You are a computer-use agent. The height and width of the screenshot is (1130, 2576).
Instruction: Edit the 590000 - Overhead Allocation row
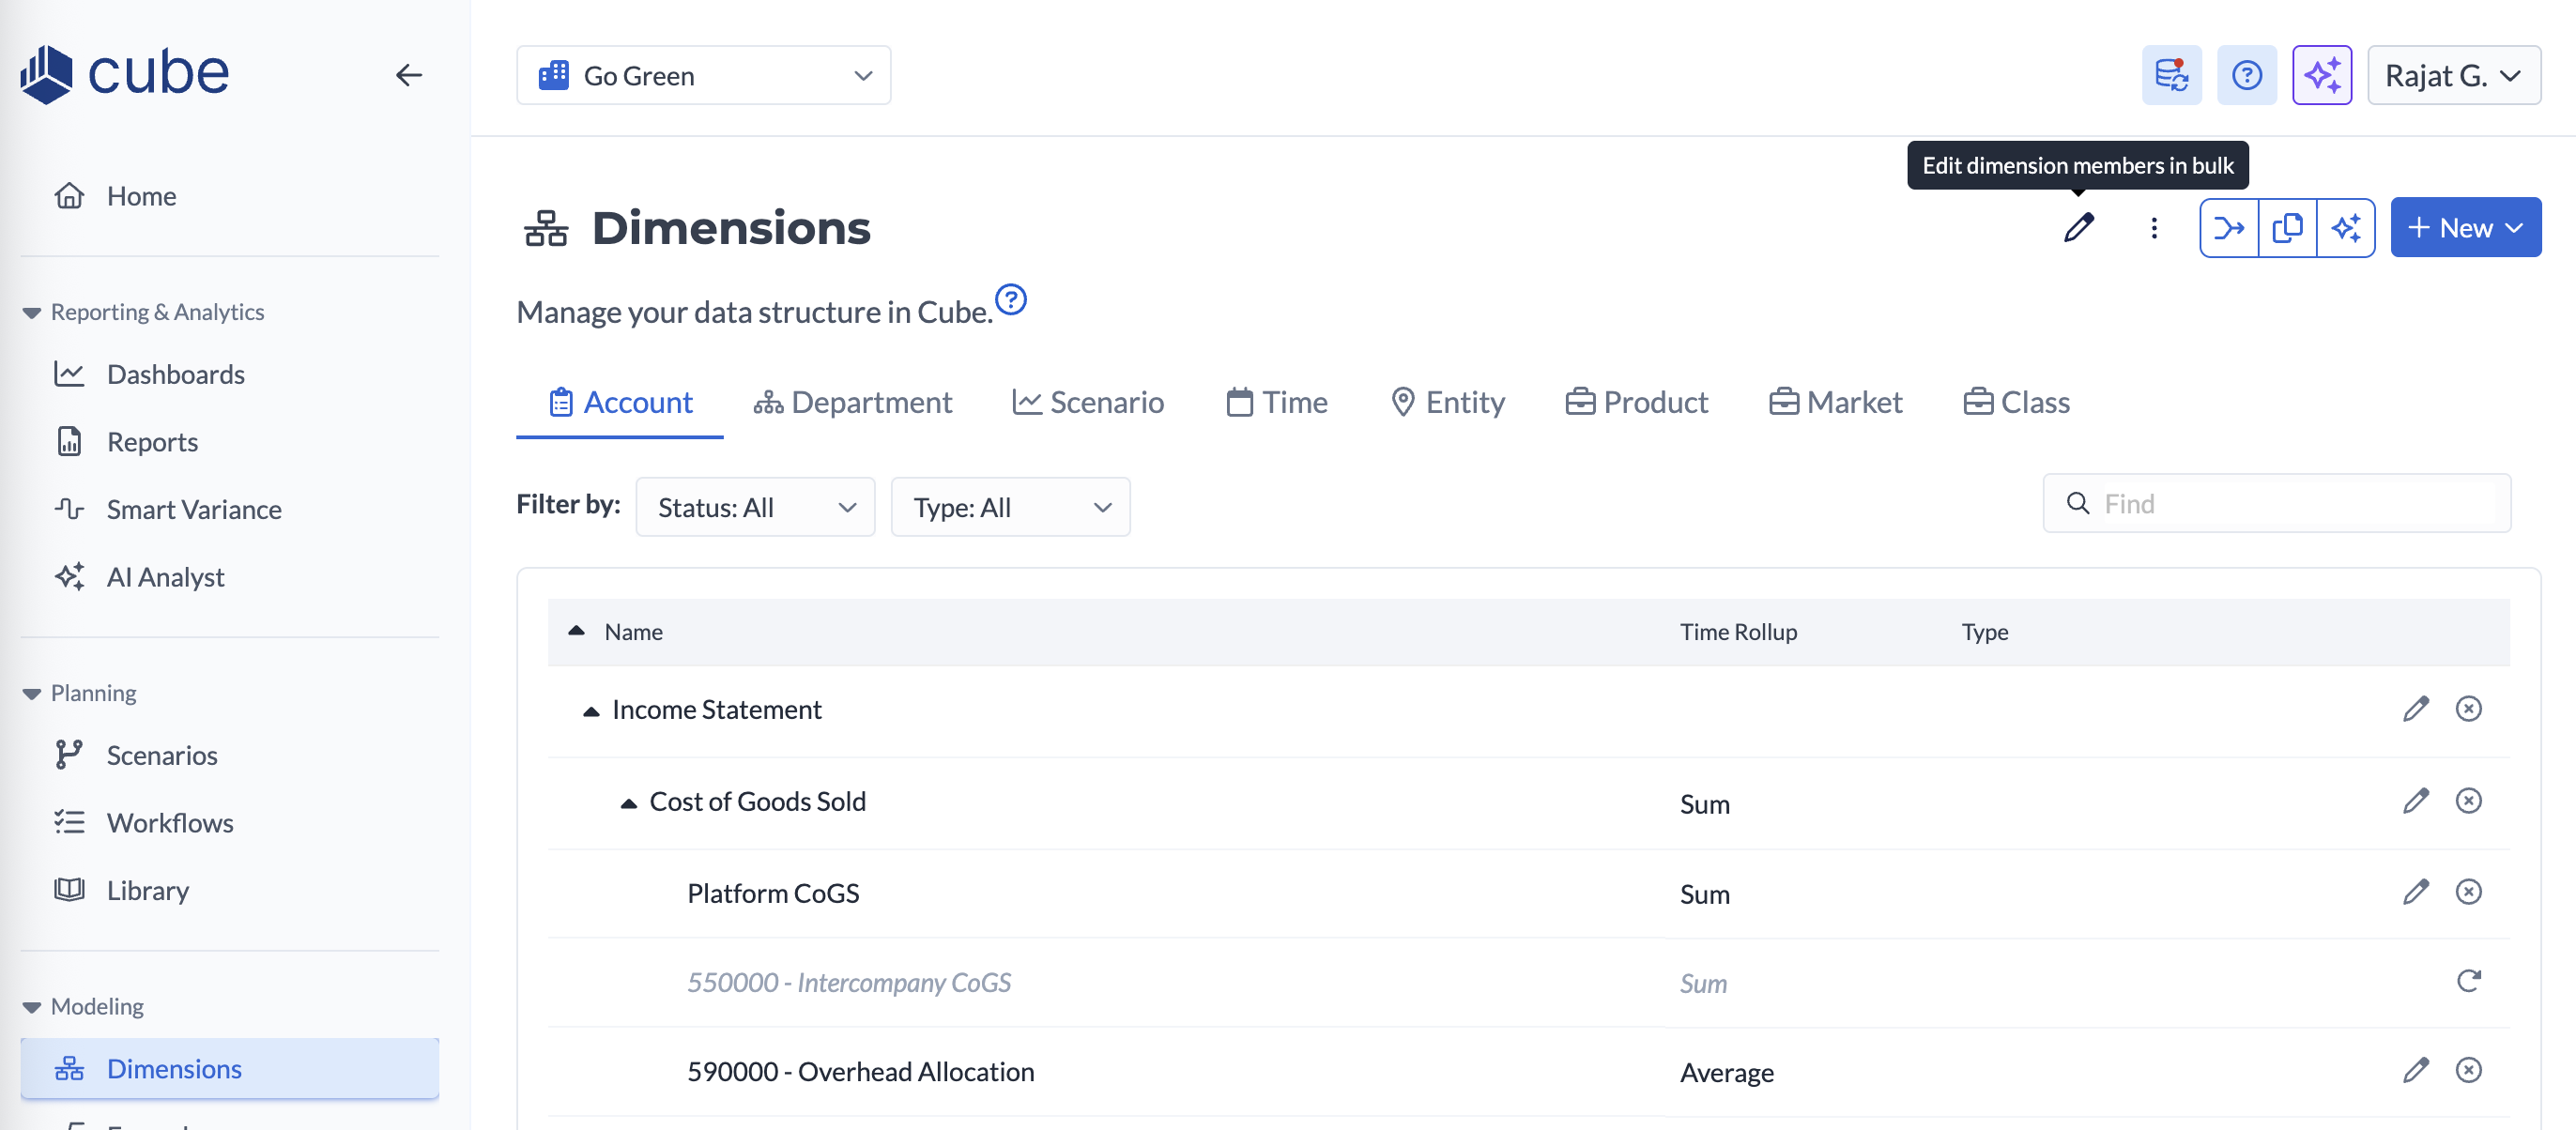coord(2415,1070)
